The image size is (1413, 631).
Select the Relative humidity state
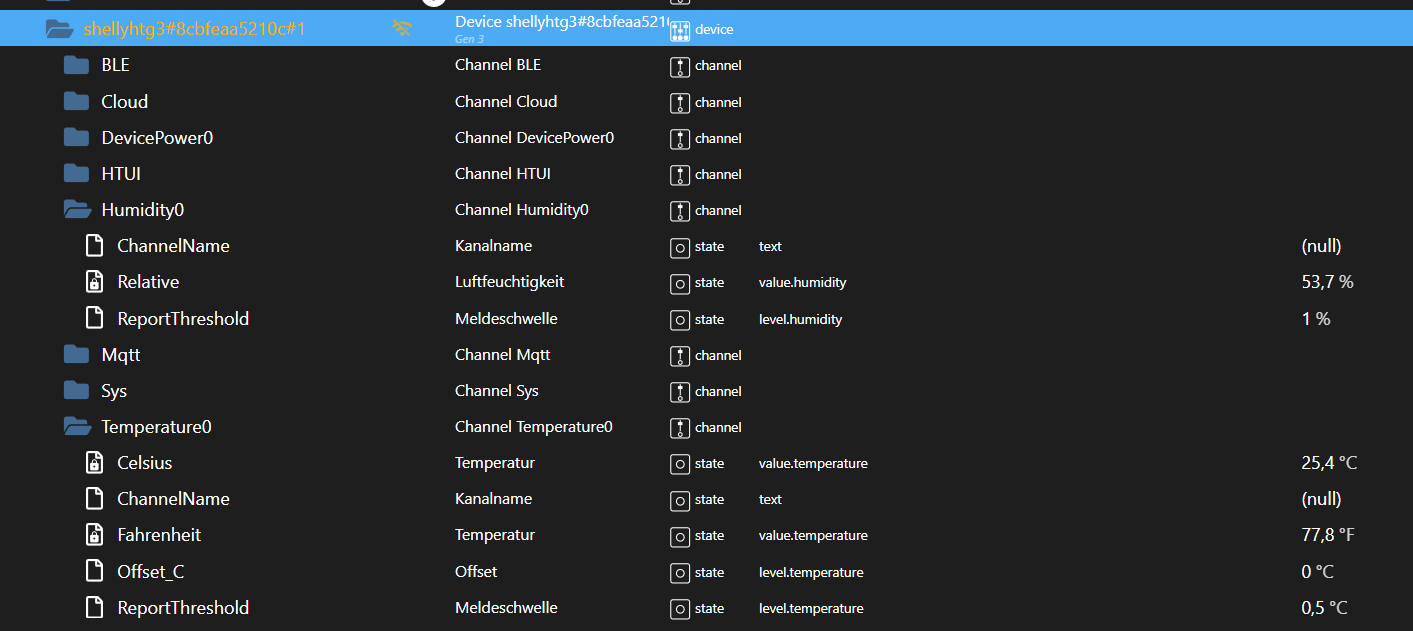tap(148, 282)
